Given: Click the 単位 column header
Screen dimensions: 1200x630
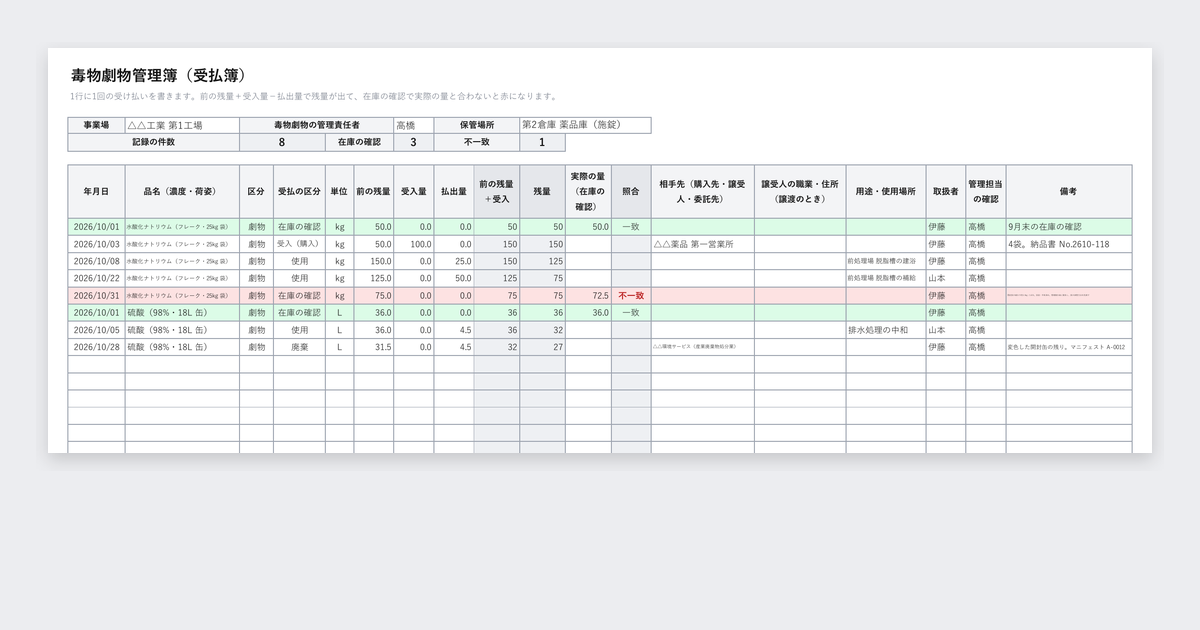Looking at the screenshot, I should (x=339, y=191).
